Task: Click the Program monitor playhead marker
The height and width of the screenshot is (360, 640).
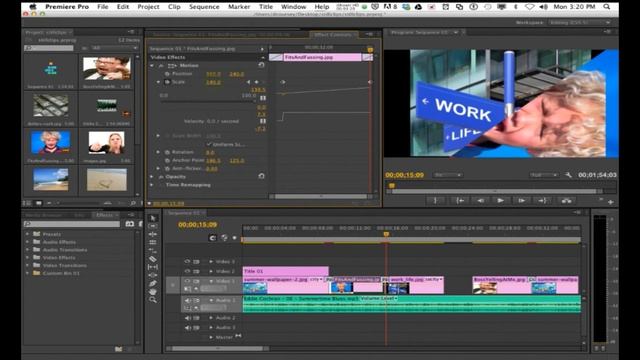Action: pyautogui.click(x=392, y=186)
